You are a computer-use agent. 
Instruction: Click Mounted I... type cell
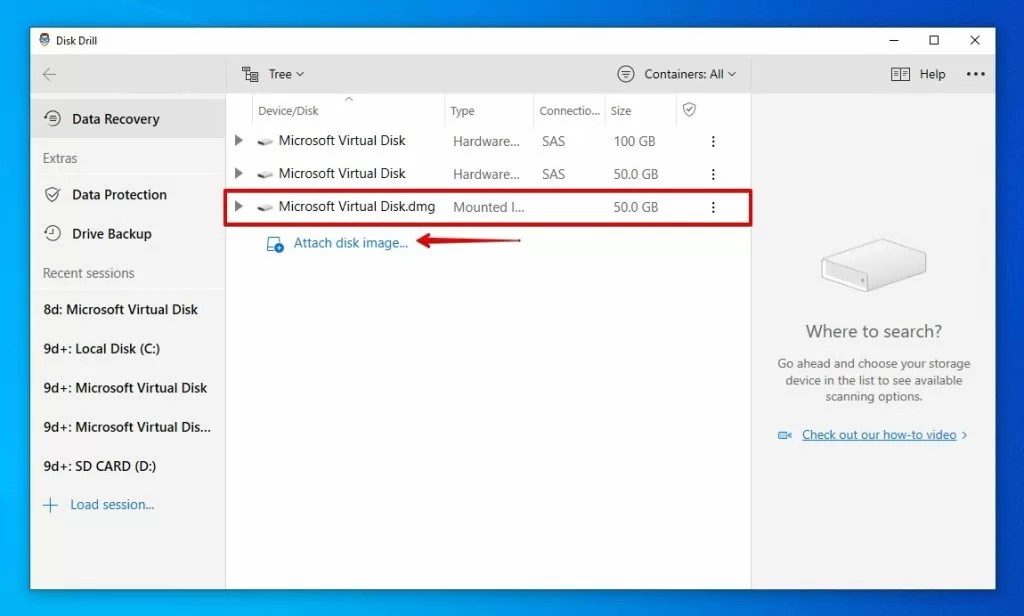(488, 207)
